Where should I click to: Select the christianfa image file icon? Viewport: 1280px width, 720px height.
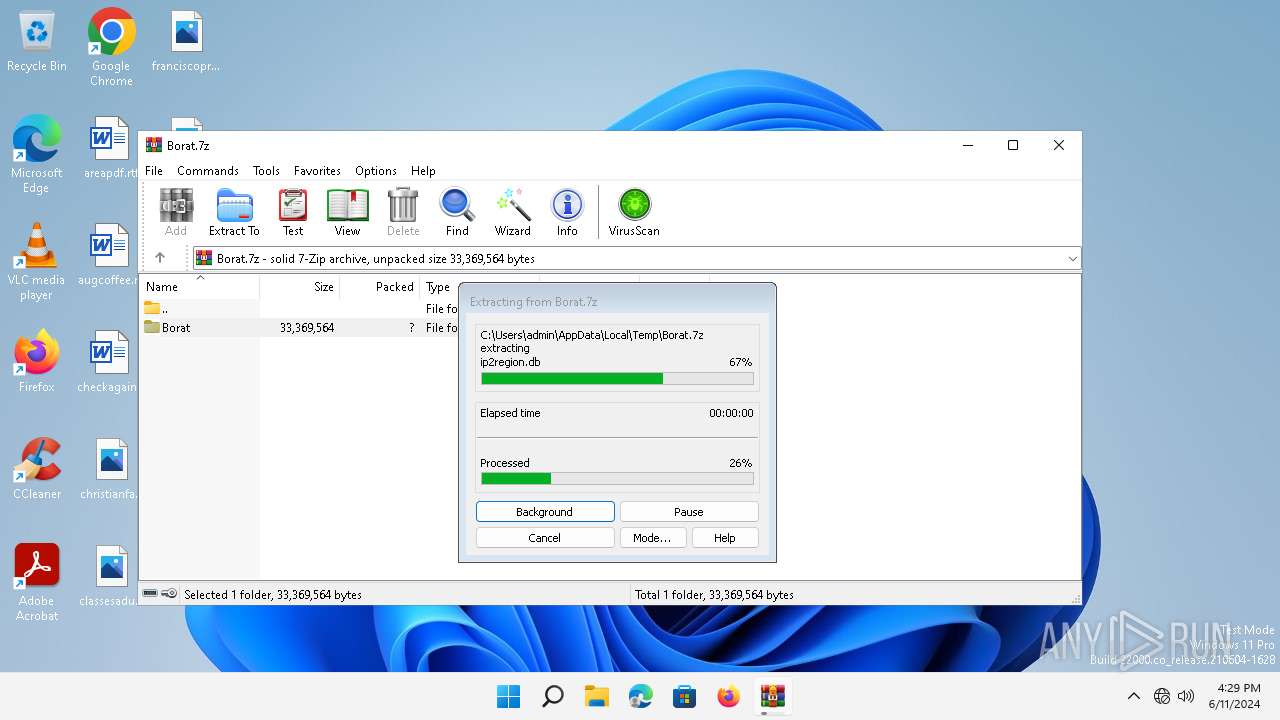coord(110,469)
